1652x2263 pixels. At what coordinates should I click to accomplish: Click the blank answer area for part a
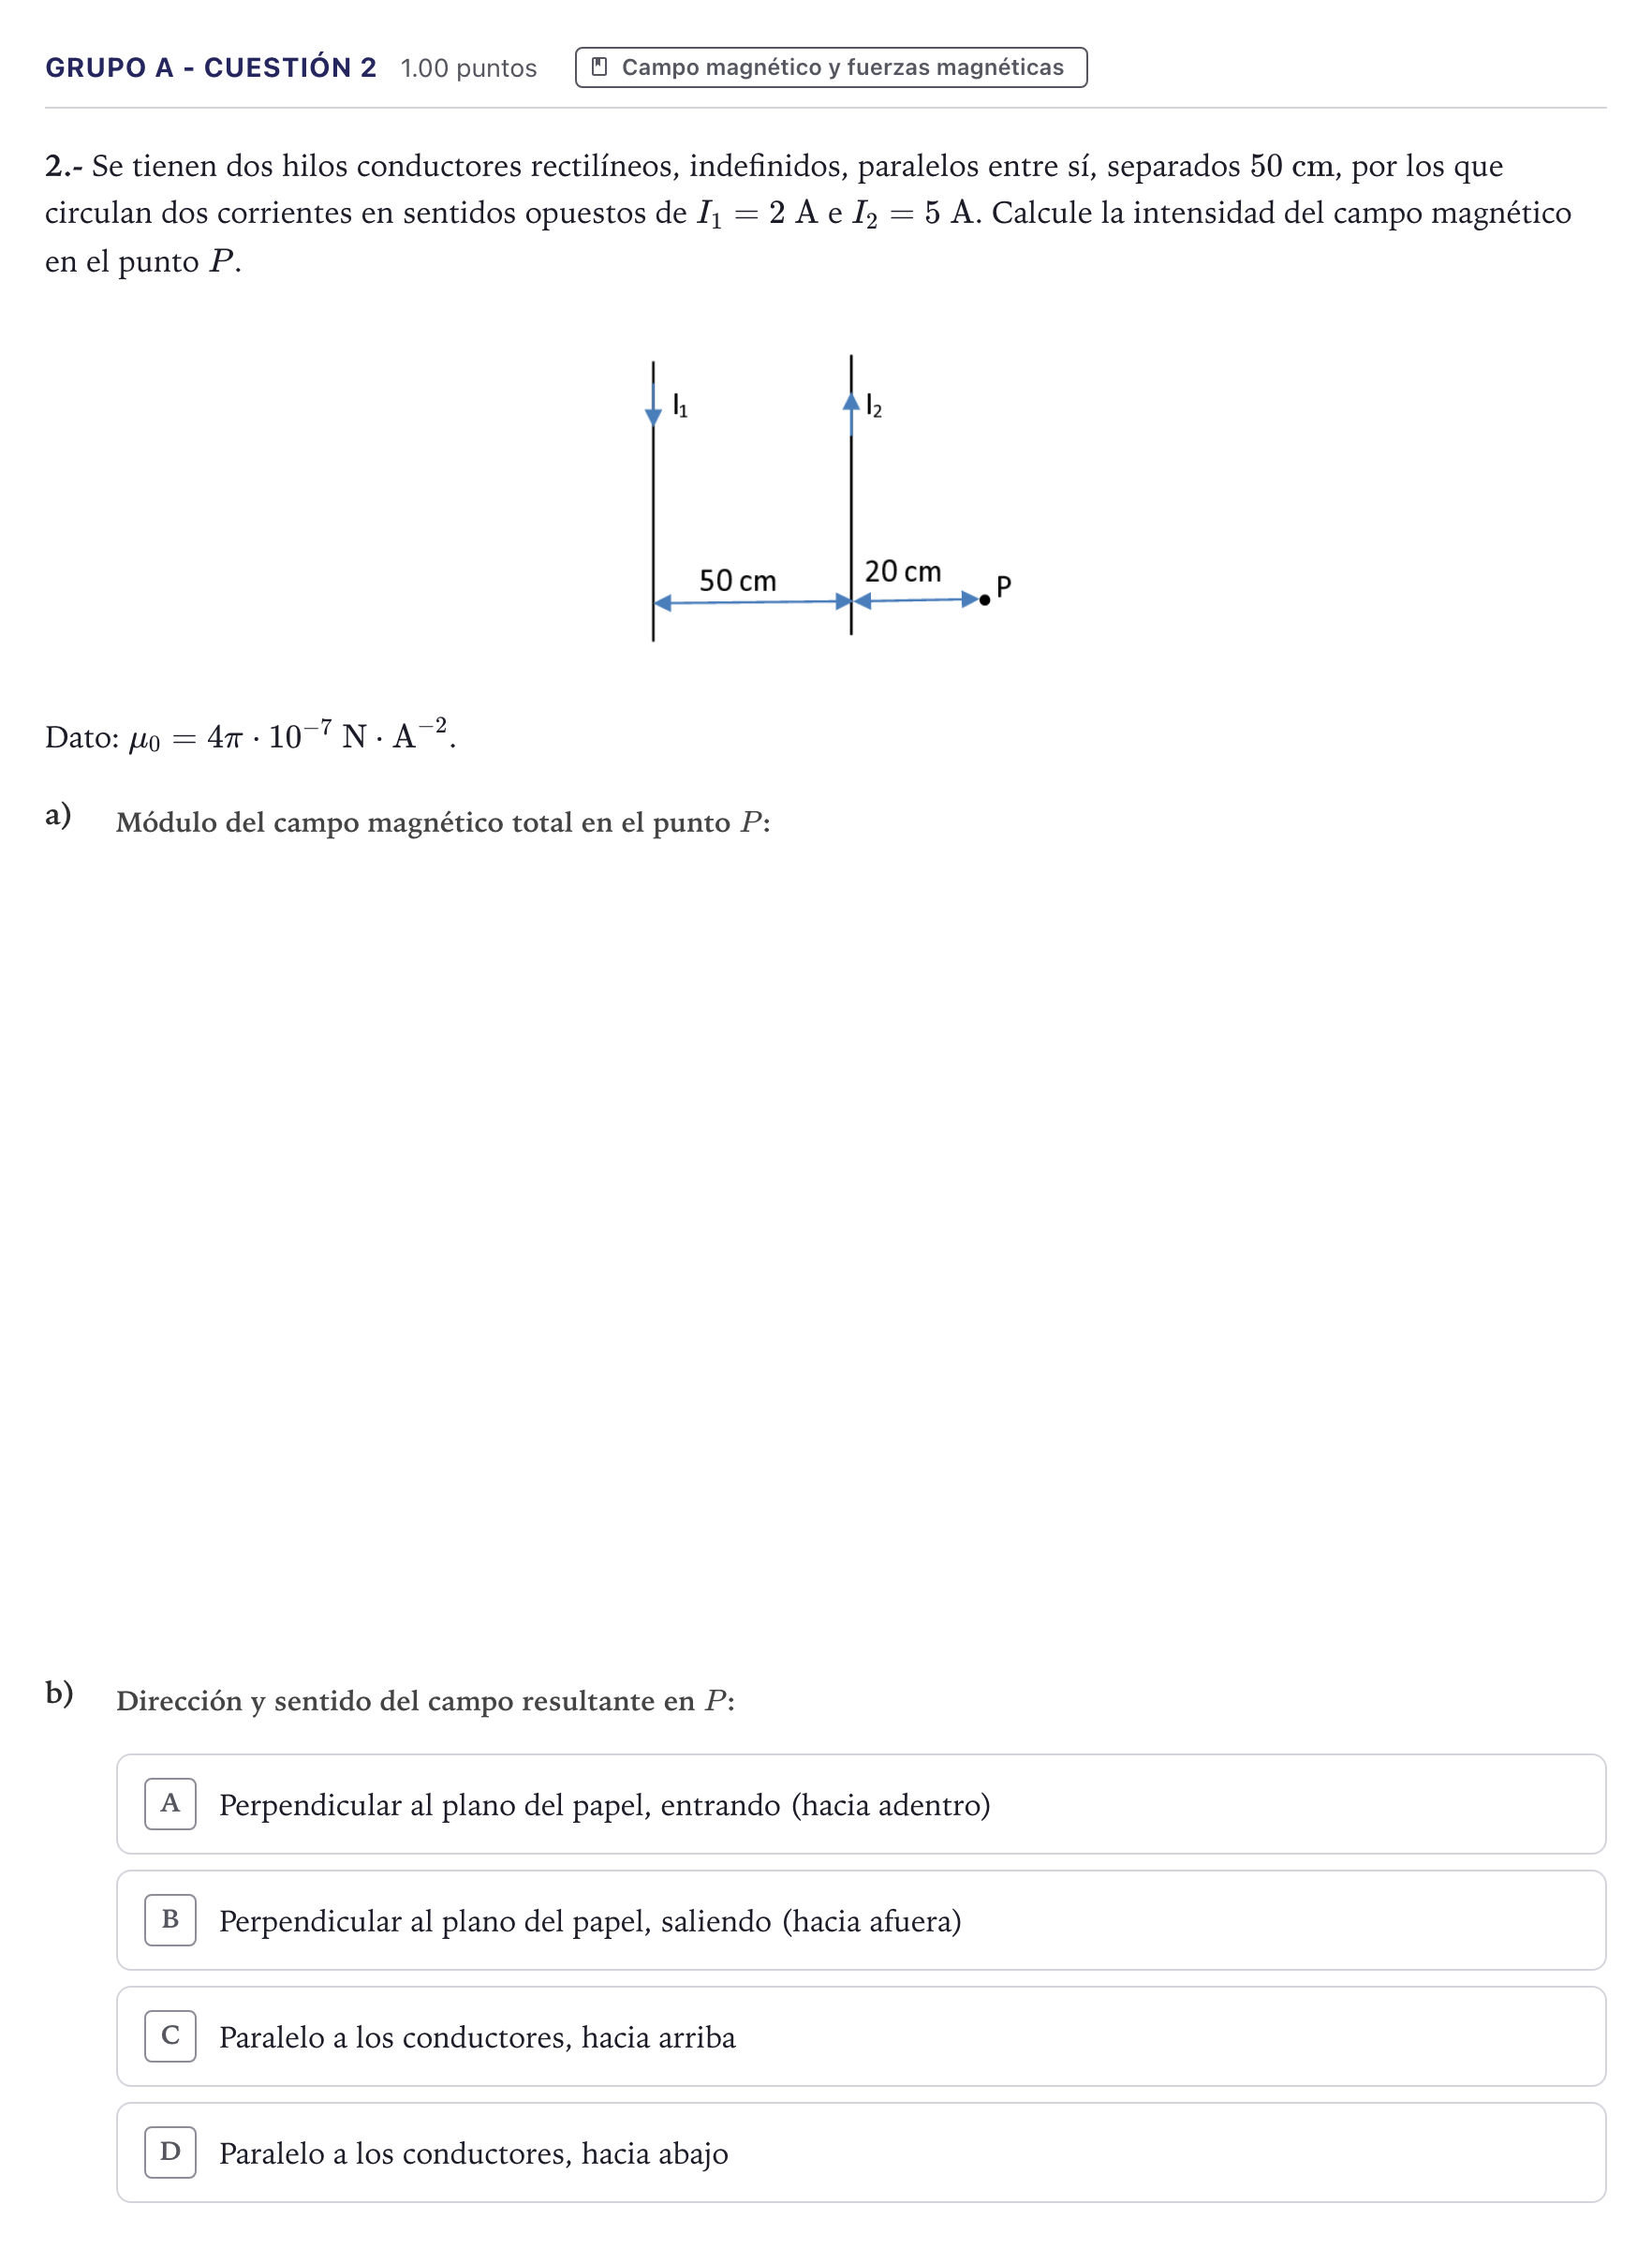click(x=861, y=1250)
